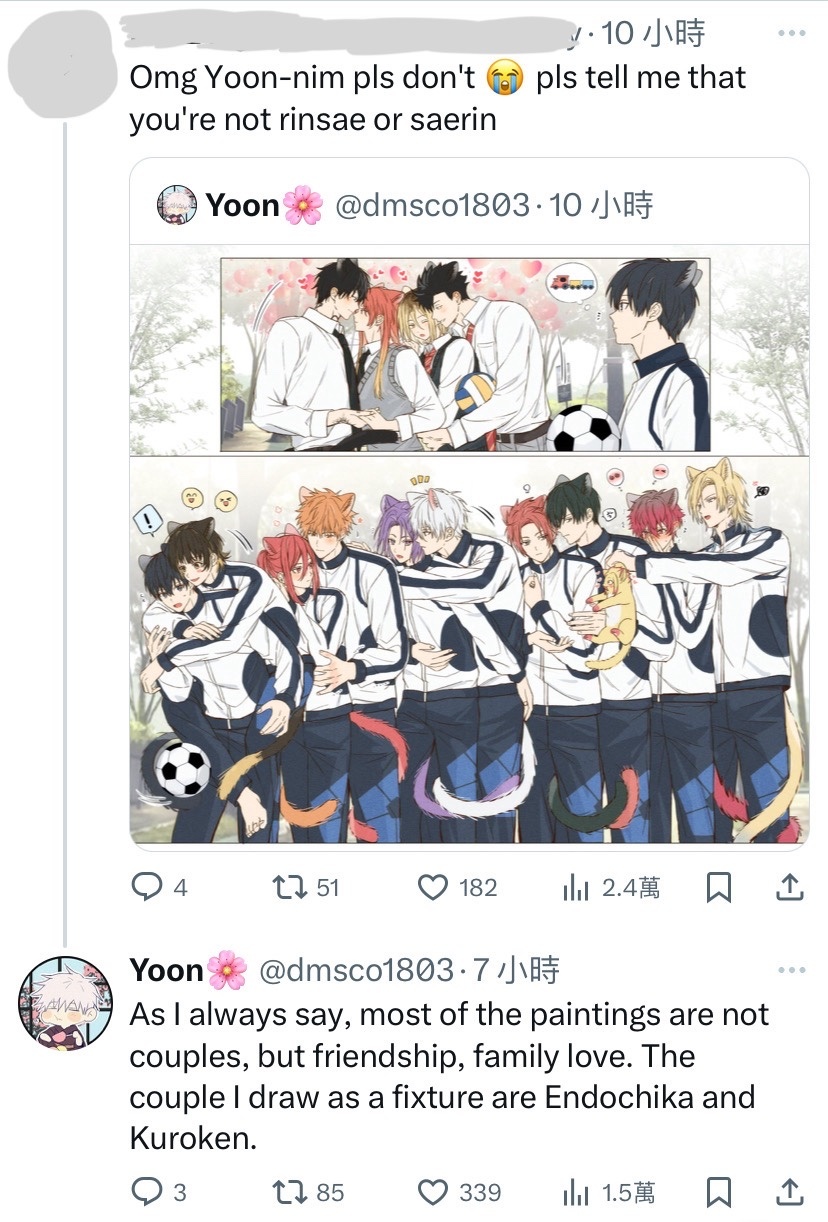Screen dimensions: 828x1222
Task: Bookmark the top post
Action: point(720,887)
